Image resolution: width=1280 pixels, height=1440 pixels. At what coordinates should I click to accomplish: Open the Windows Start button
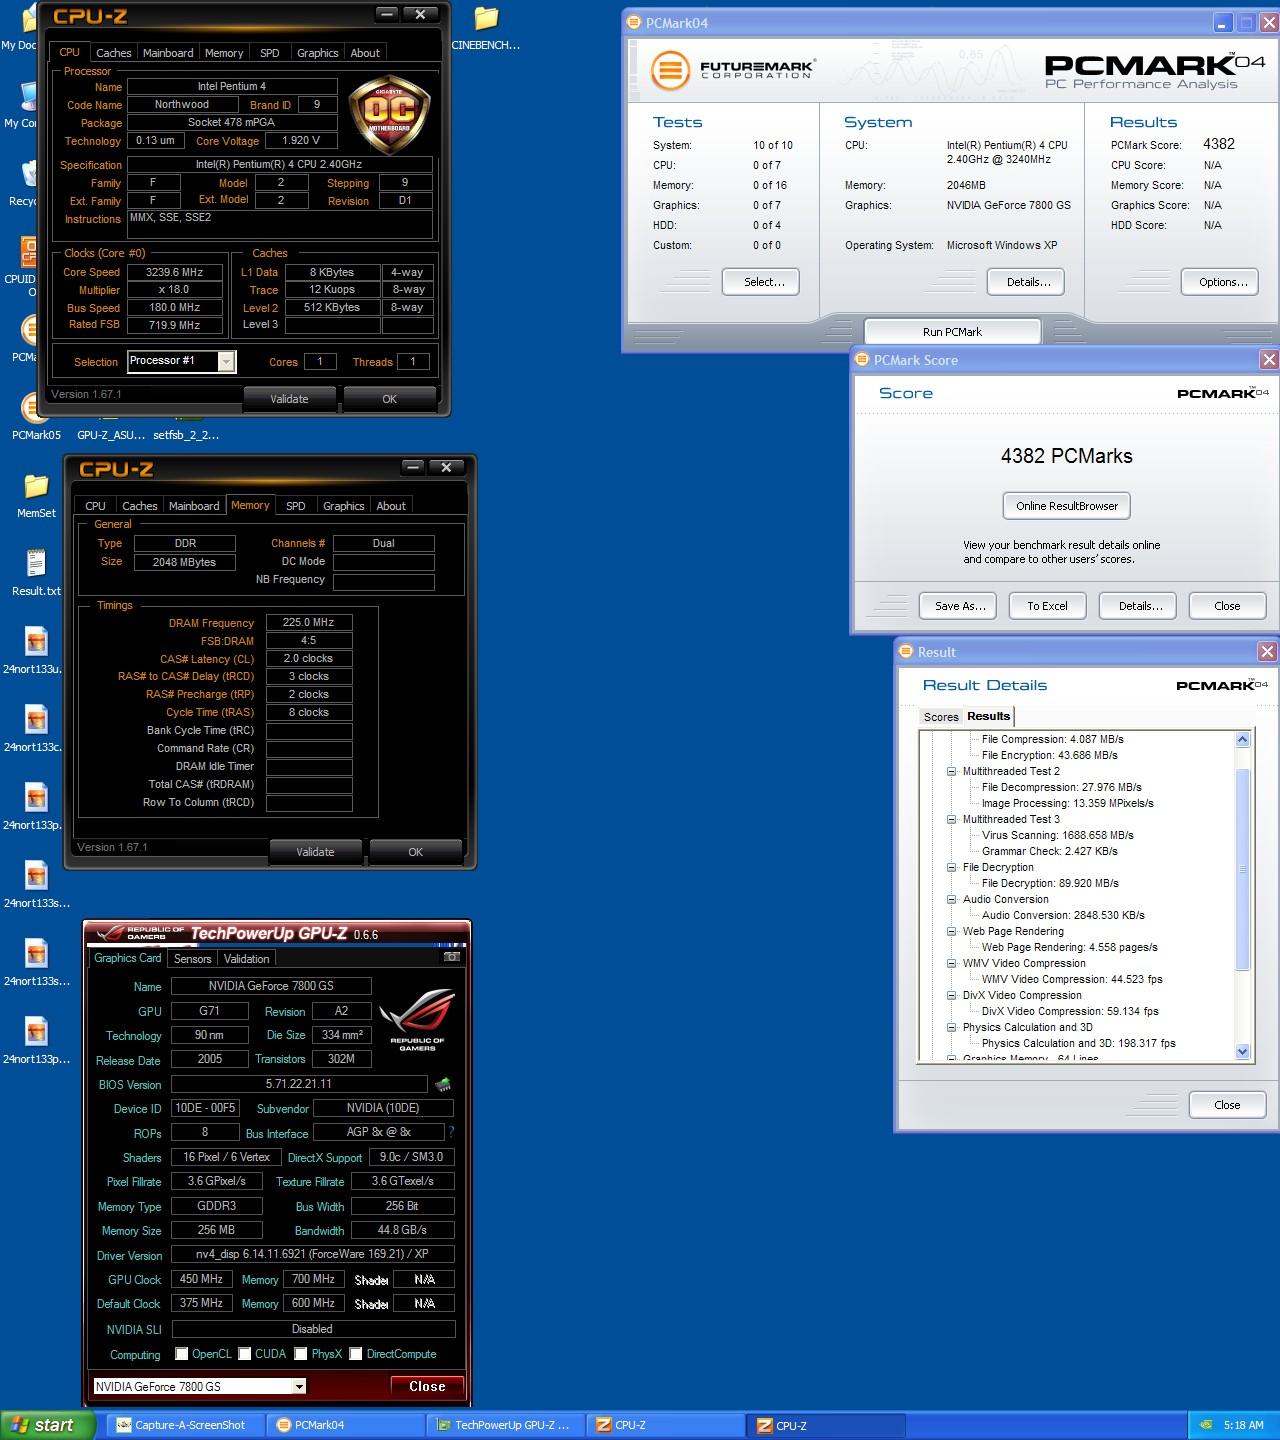click(x=48, y=1425)
